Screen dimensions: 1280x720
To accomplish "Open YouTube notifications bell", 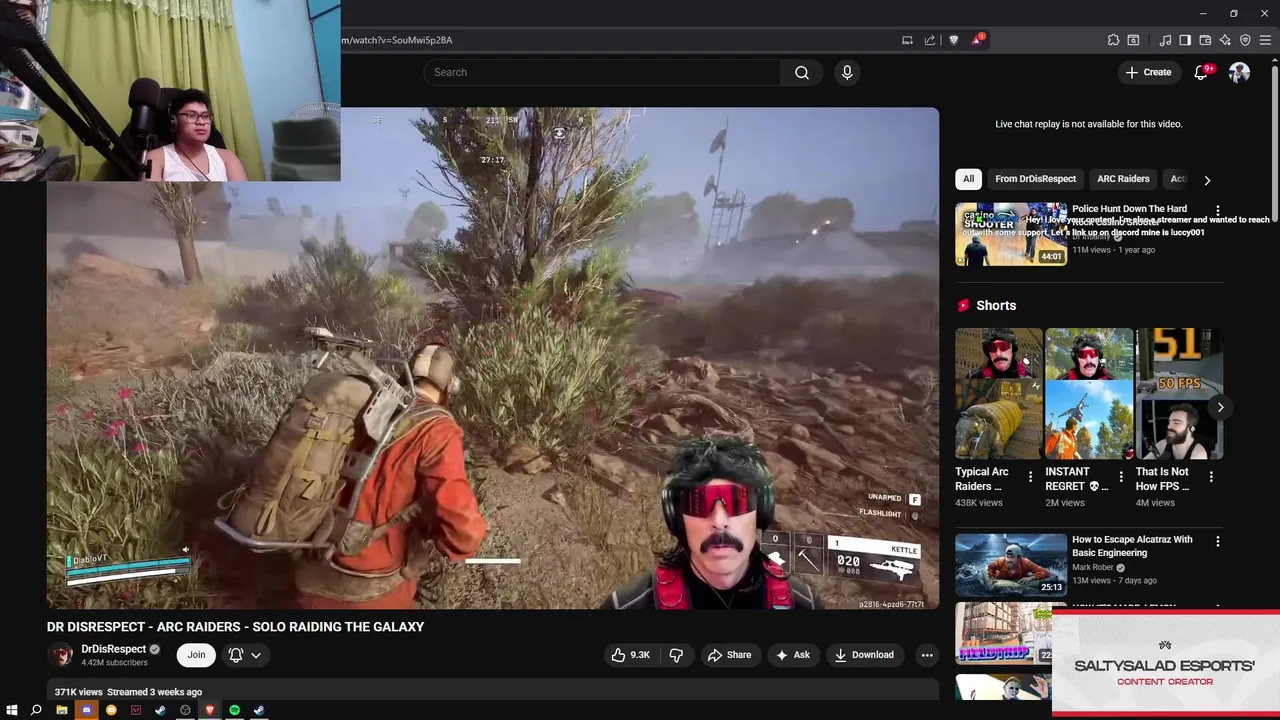I will (1202, 72).
